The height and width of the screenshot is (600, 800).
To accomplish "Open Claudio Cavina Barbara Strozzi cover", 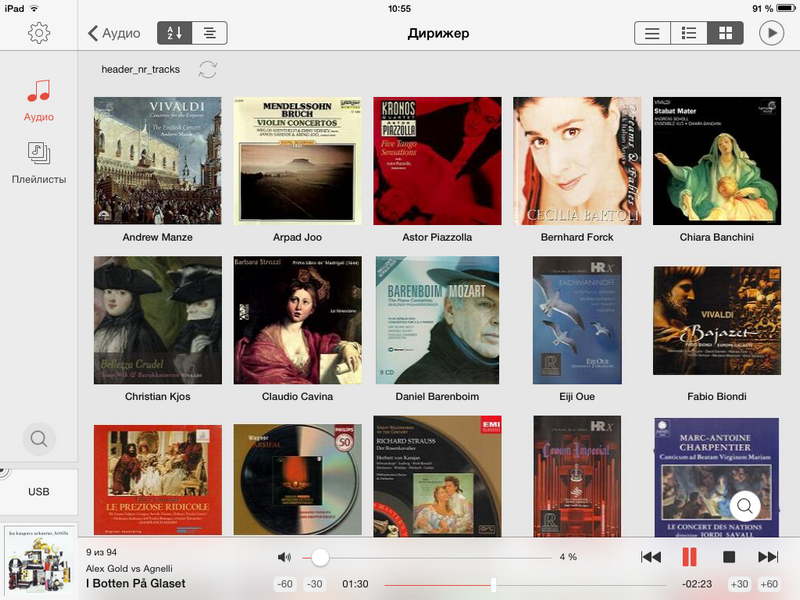I will [297, 320].
